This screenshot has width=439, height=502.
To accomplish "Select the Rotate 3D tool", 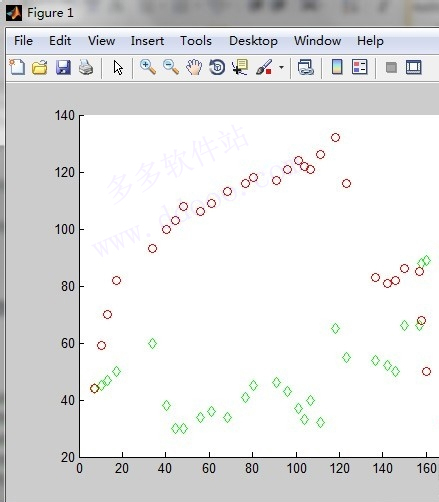I will [217, 67].
